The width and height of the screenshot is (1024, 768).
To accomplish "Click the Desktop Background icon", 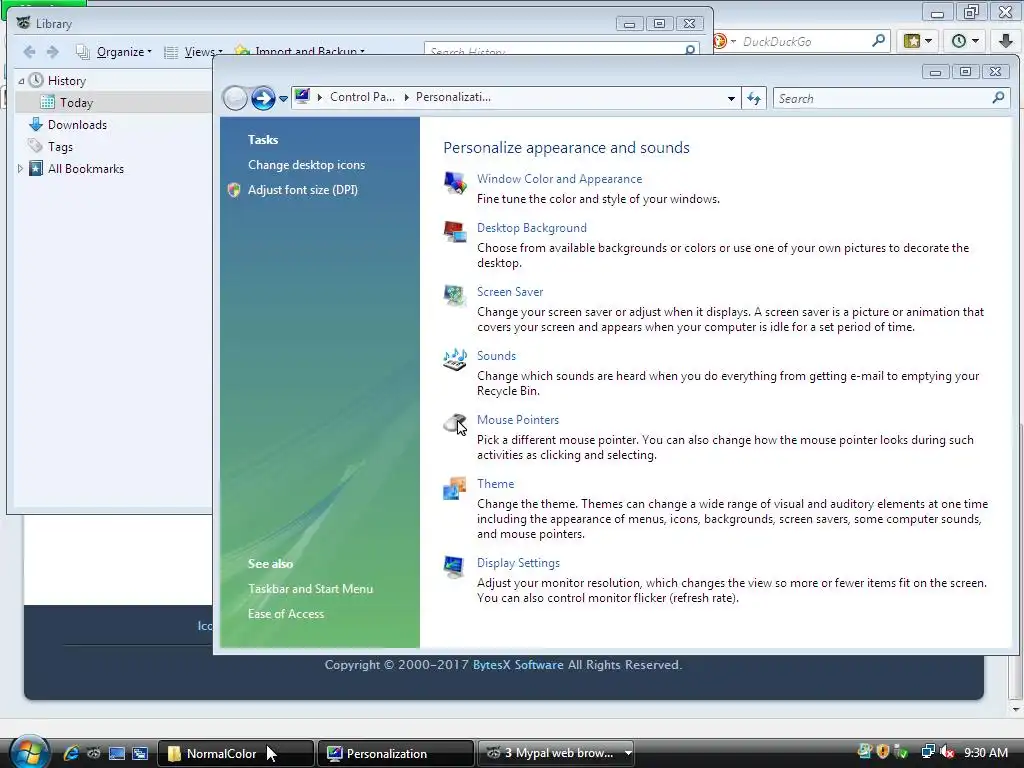I will coord(455,231).
